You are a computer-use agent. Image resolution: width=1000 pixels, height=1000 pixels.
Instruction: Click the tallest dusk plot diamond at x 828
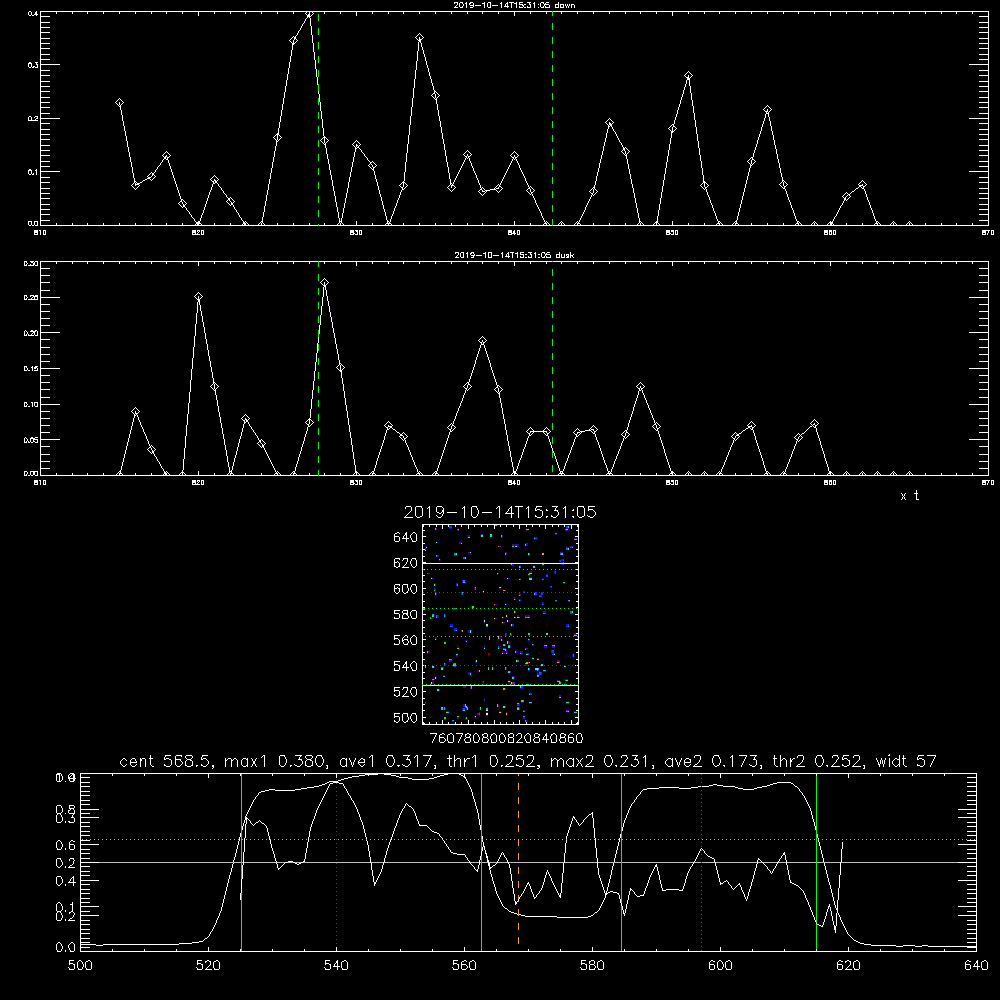click(x=325, y=282)
